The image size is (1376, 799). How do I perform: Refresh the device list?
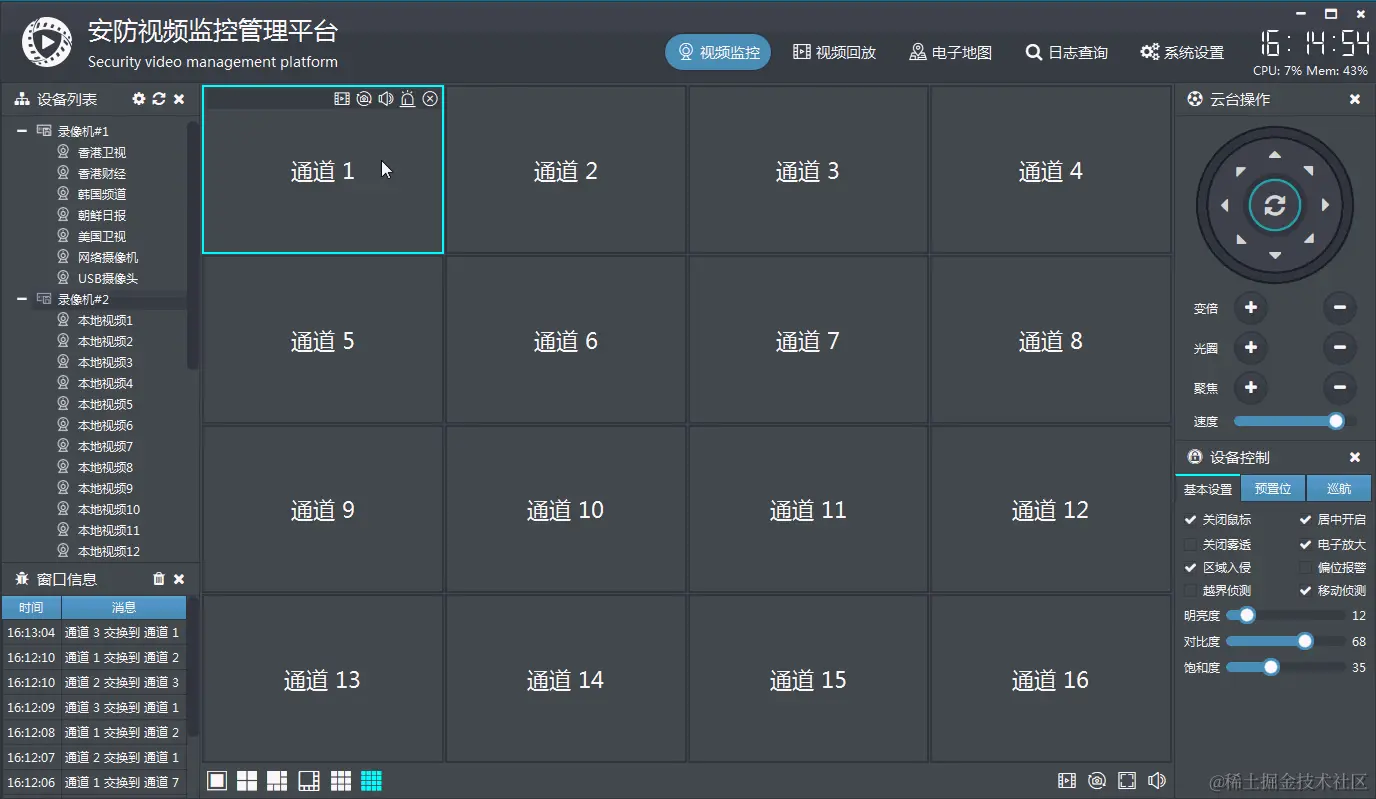click(x=159, y=99)
